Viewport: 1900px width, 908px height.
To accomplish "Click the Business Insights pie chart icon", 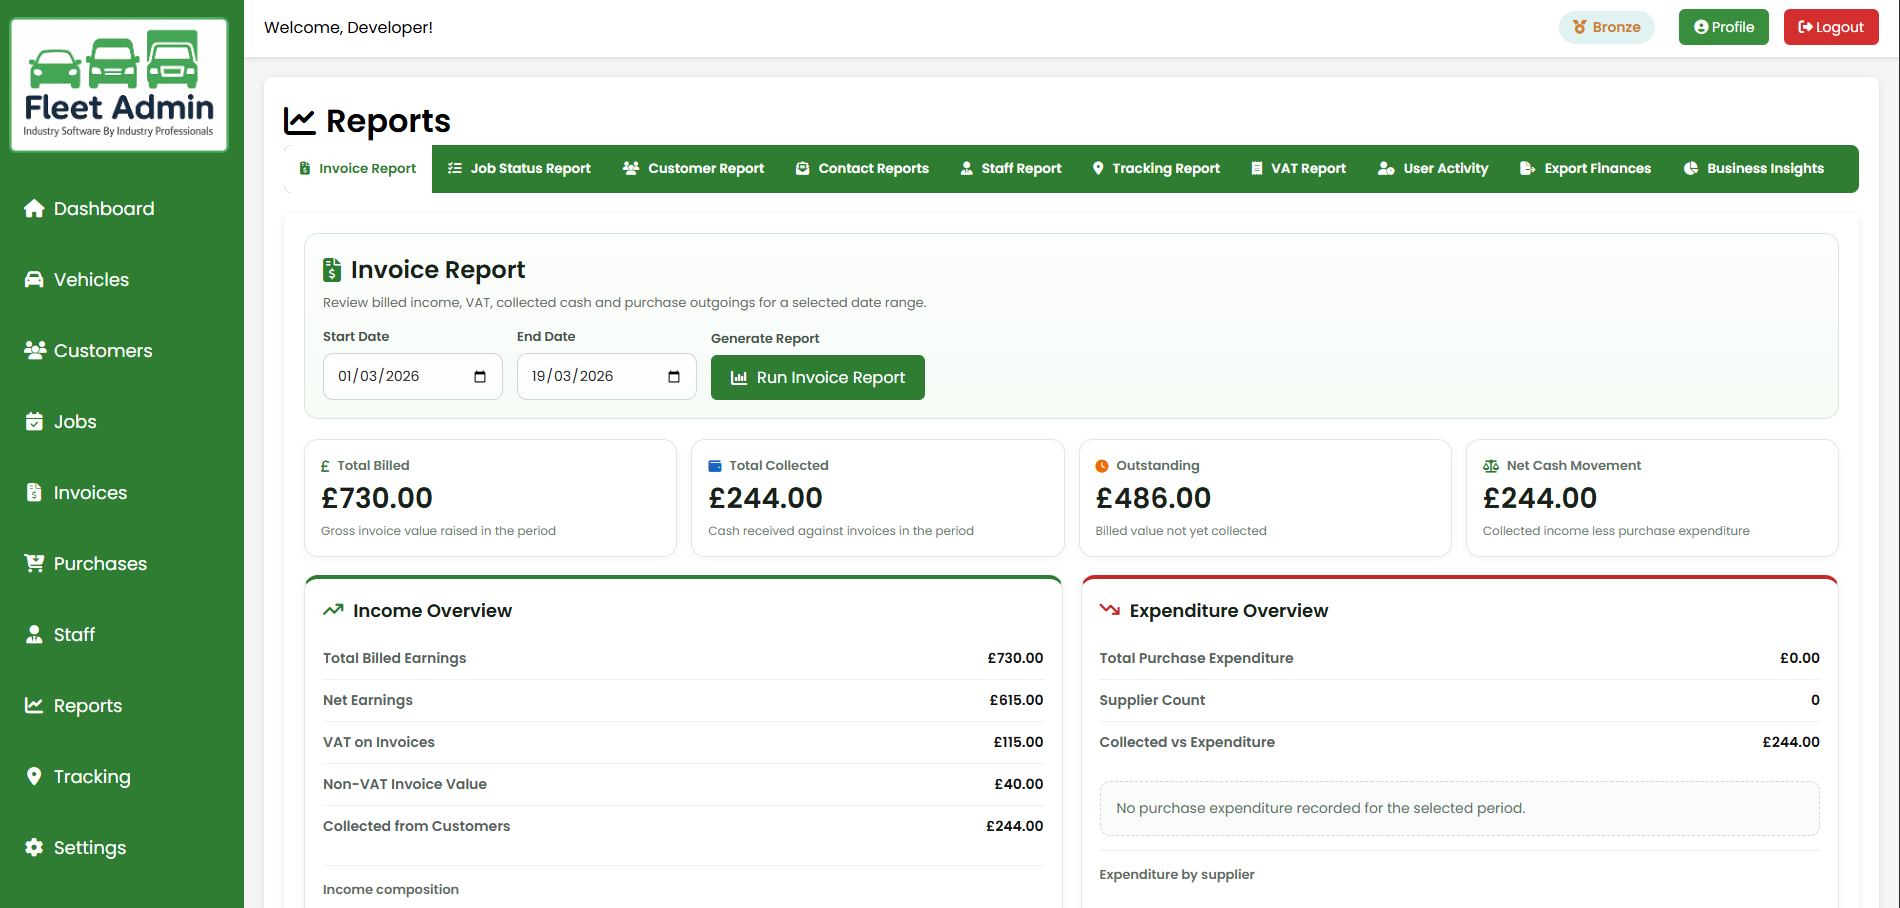I will 1691,168.
